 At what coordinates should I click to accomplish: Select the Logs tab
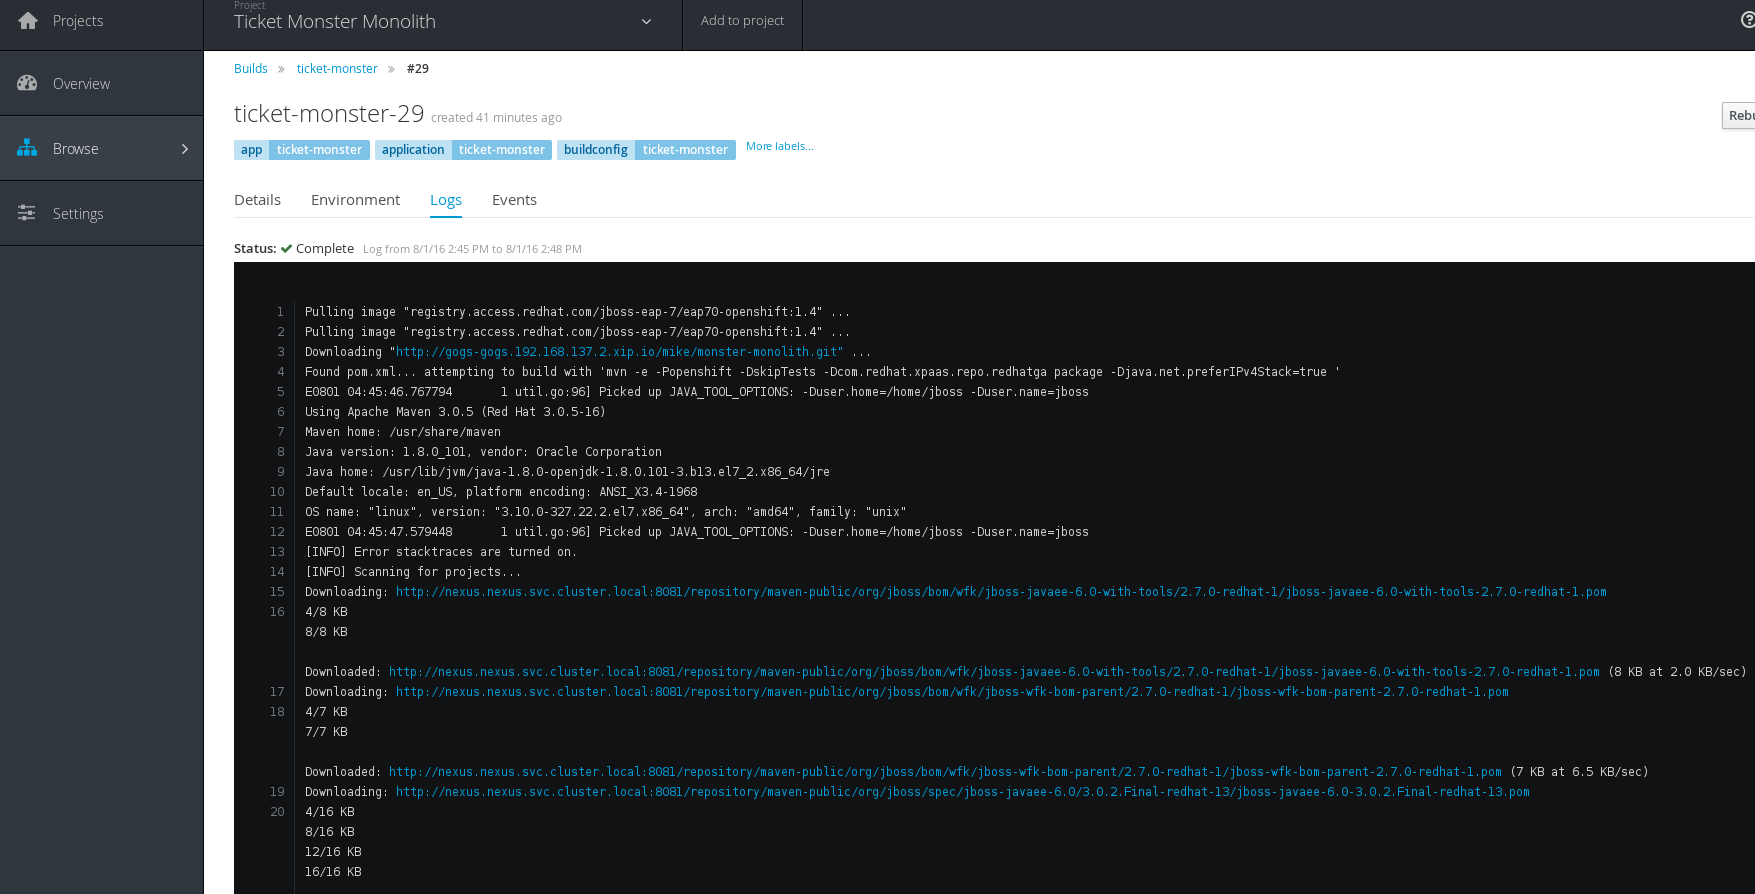[x=446, y=200]
